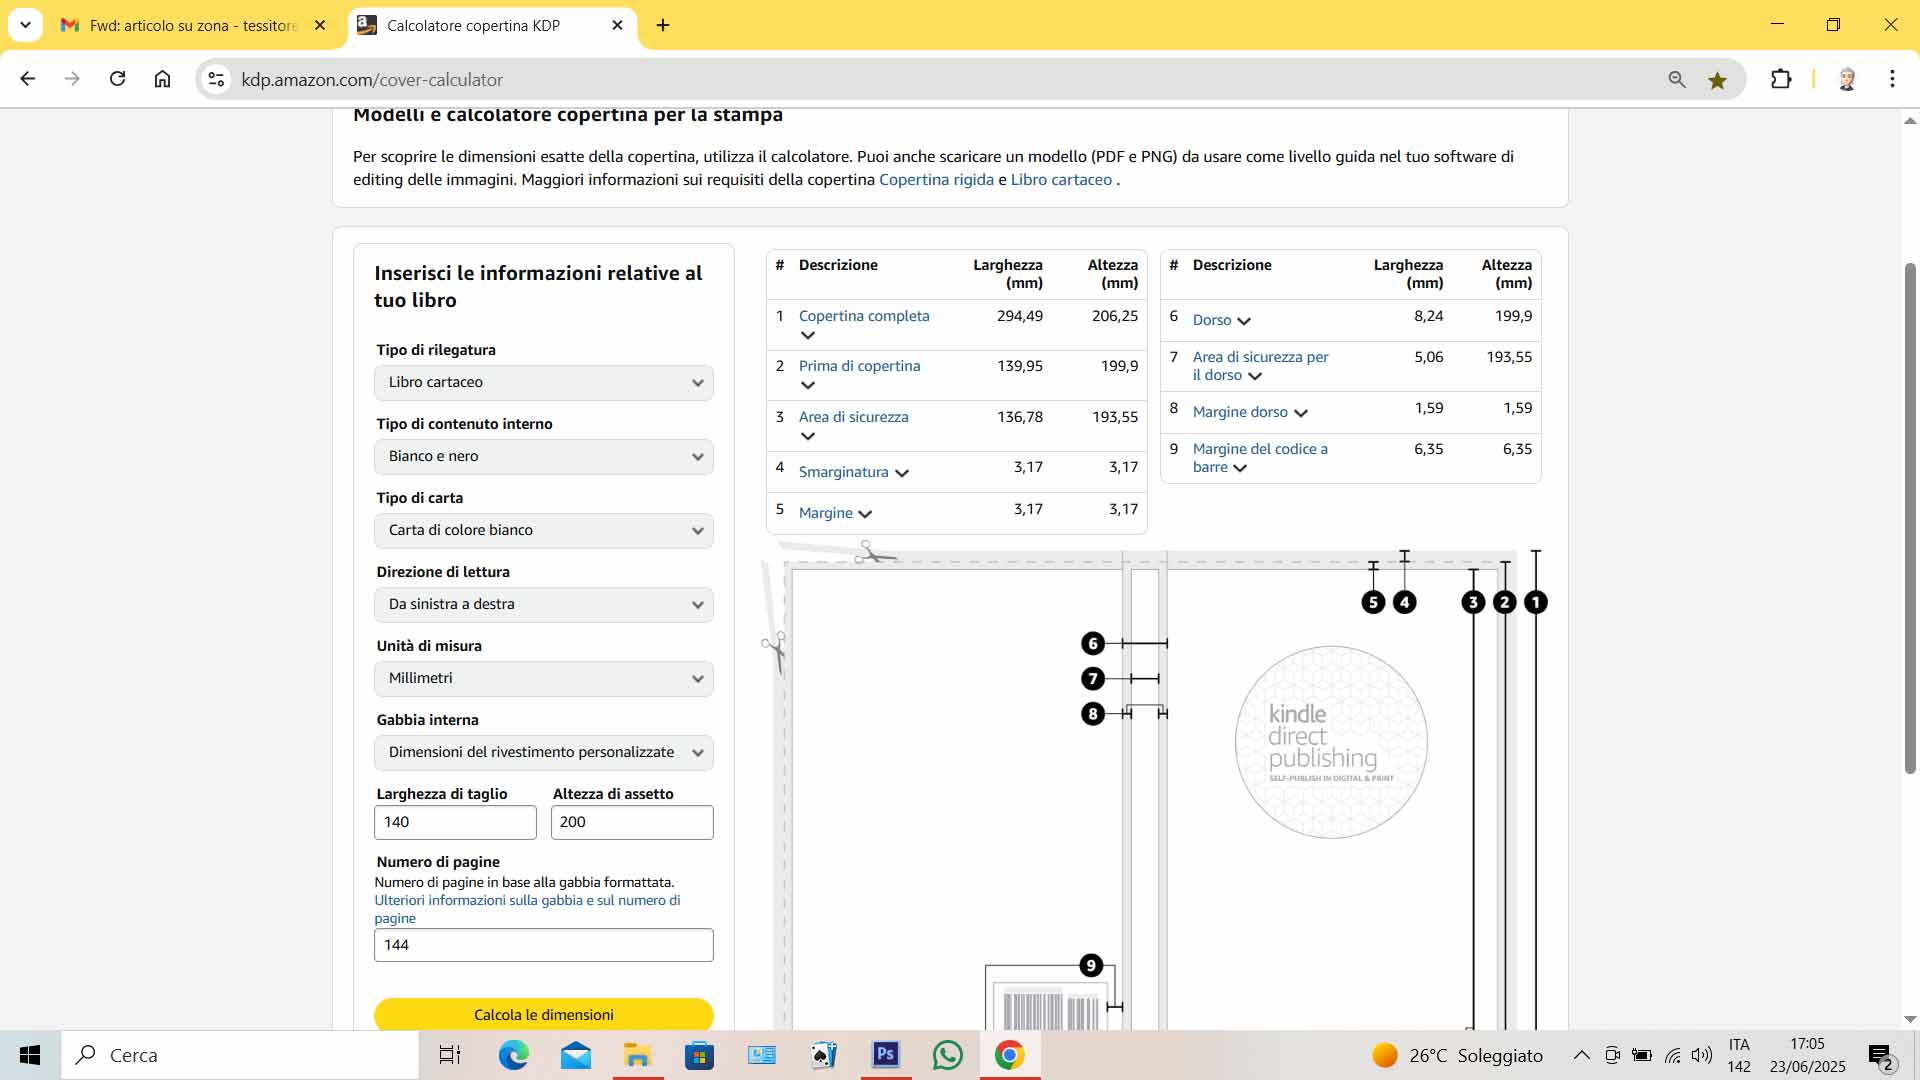Image resolution: width=1920 pixels, height=1080 pixels.
Task: Open Tipo di carta dropdown
Action: (543, 531)
